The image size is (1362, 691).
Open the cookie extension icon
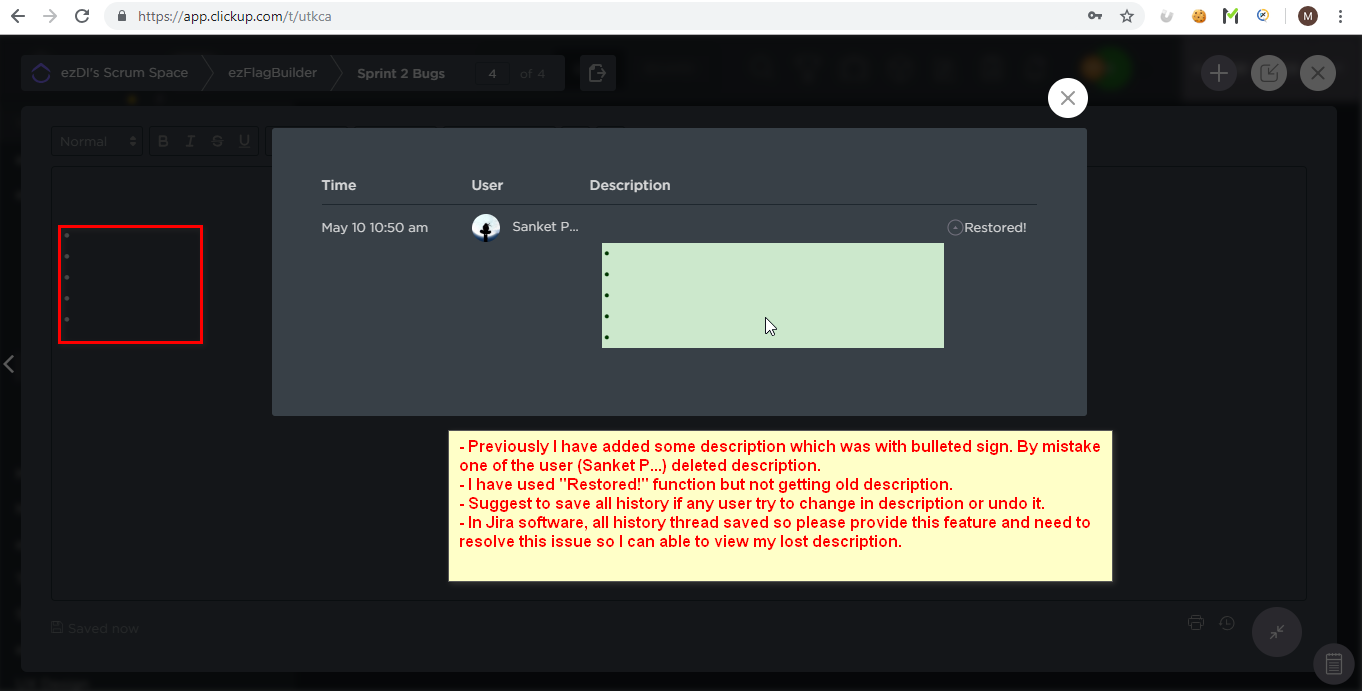click(1199, 16)
